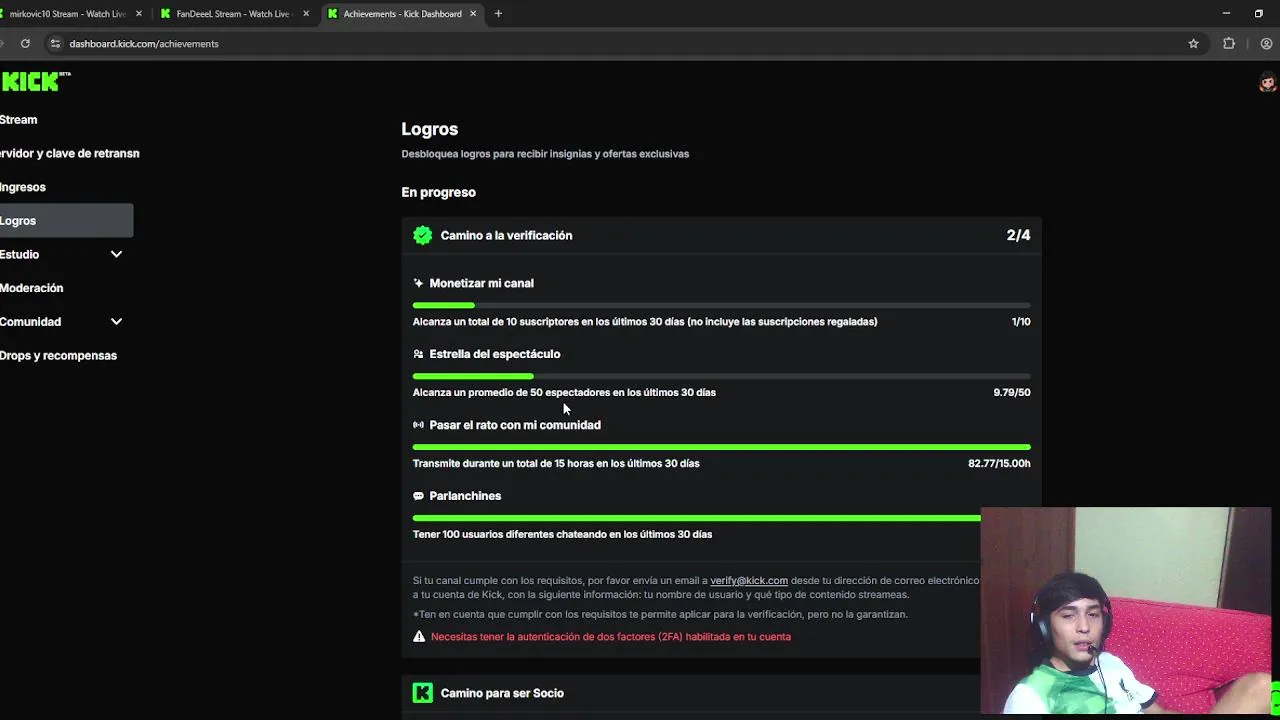Click the En progreso heading
Screen dimensions: 1280x720
coord(438,192)
